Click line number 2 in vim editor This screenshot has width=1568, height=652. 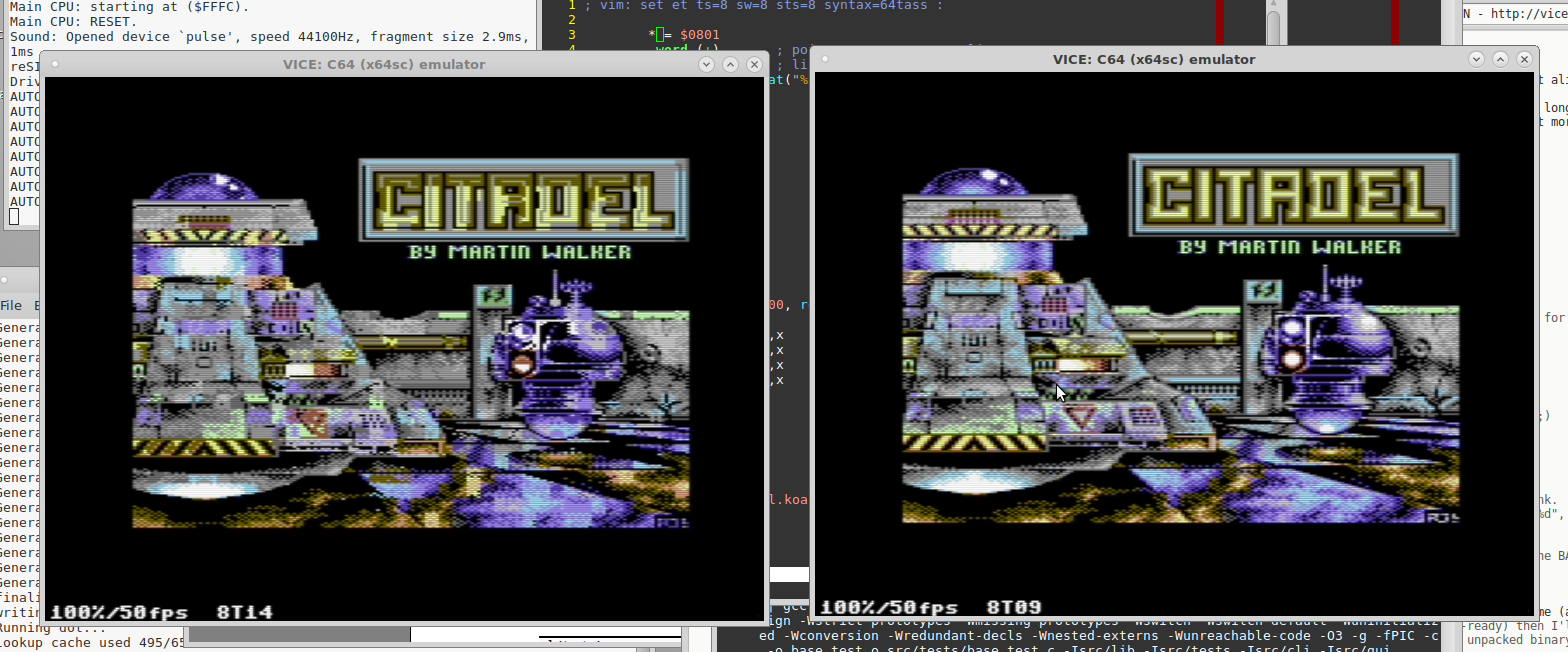pos(572,19)
